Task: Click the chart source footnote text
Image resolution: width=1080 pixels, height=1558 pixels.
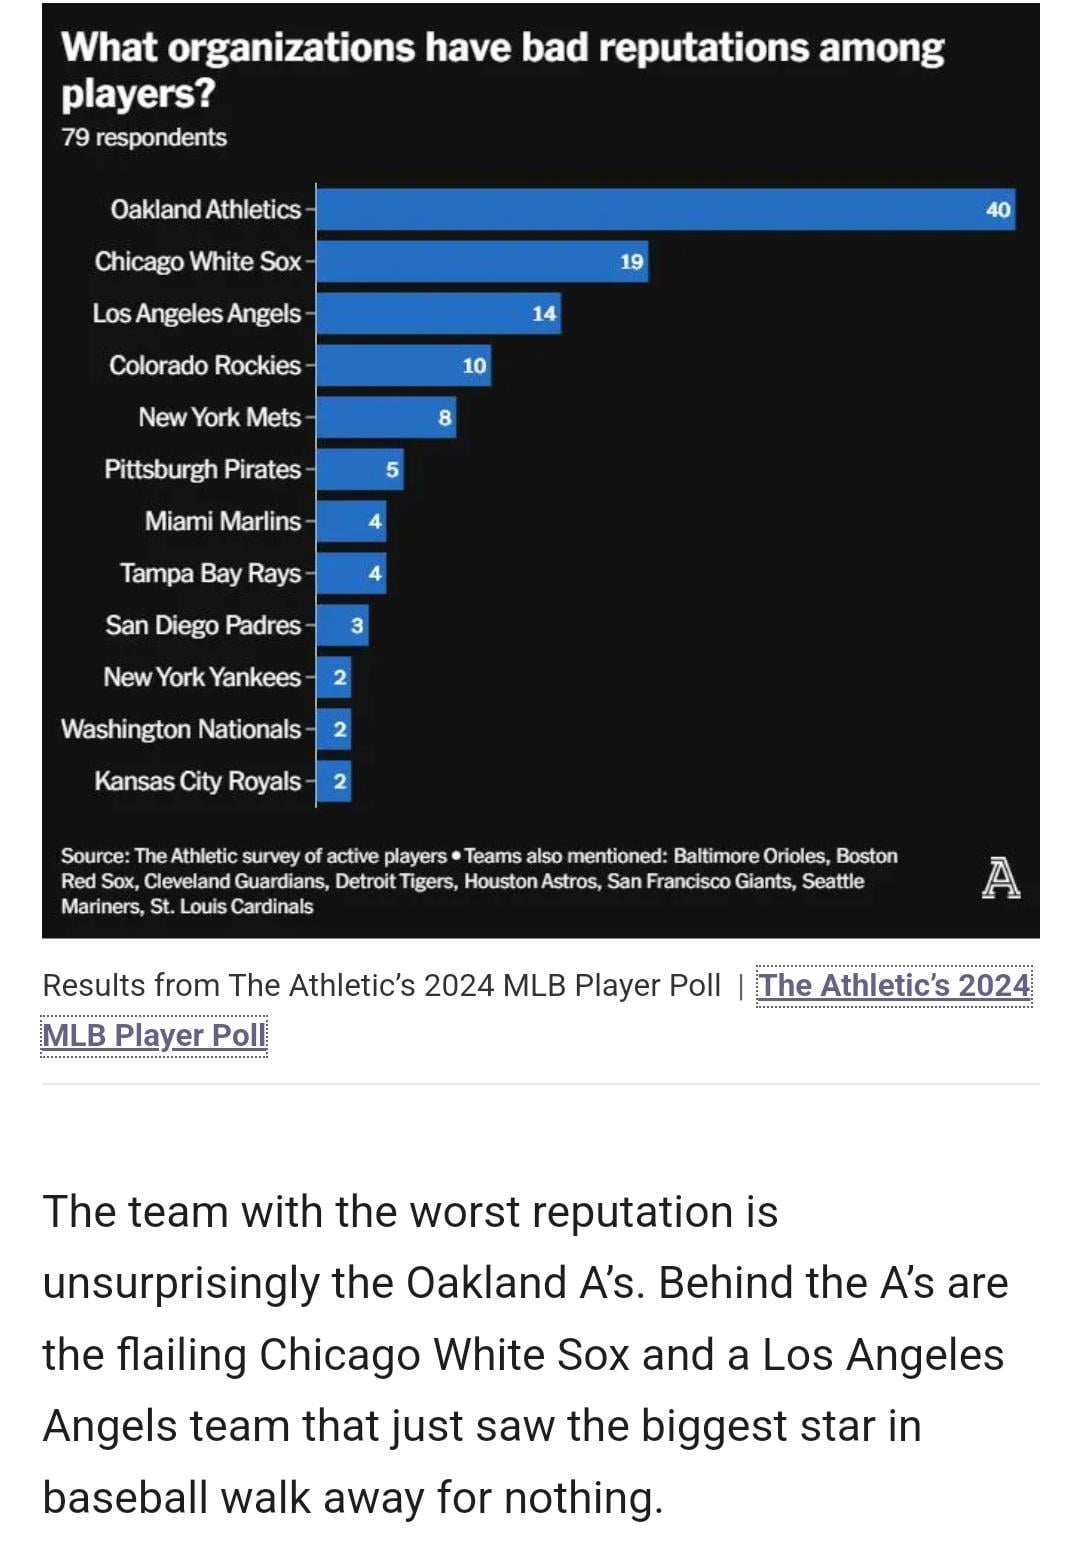Action: pyautogui.click(x=479, y=881)
